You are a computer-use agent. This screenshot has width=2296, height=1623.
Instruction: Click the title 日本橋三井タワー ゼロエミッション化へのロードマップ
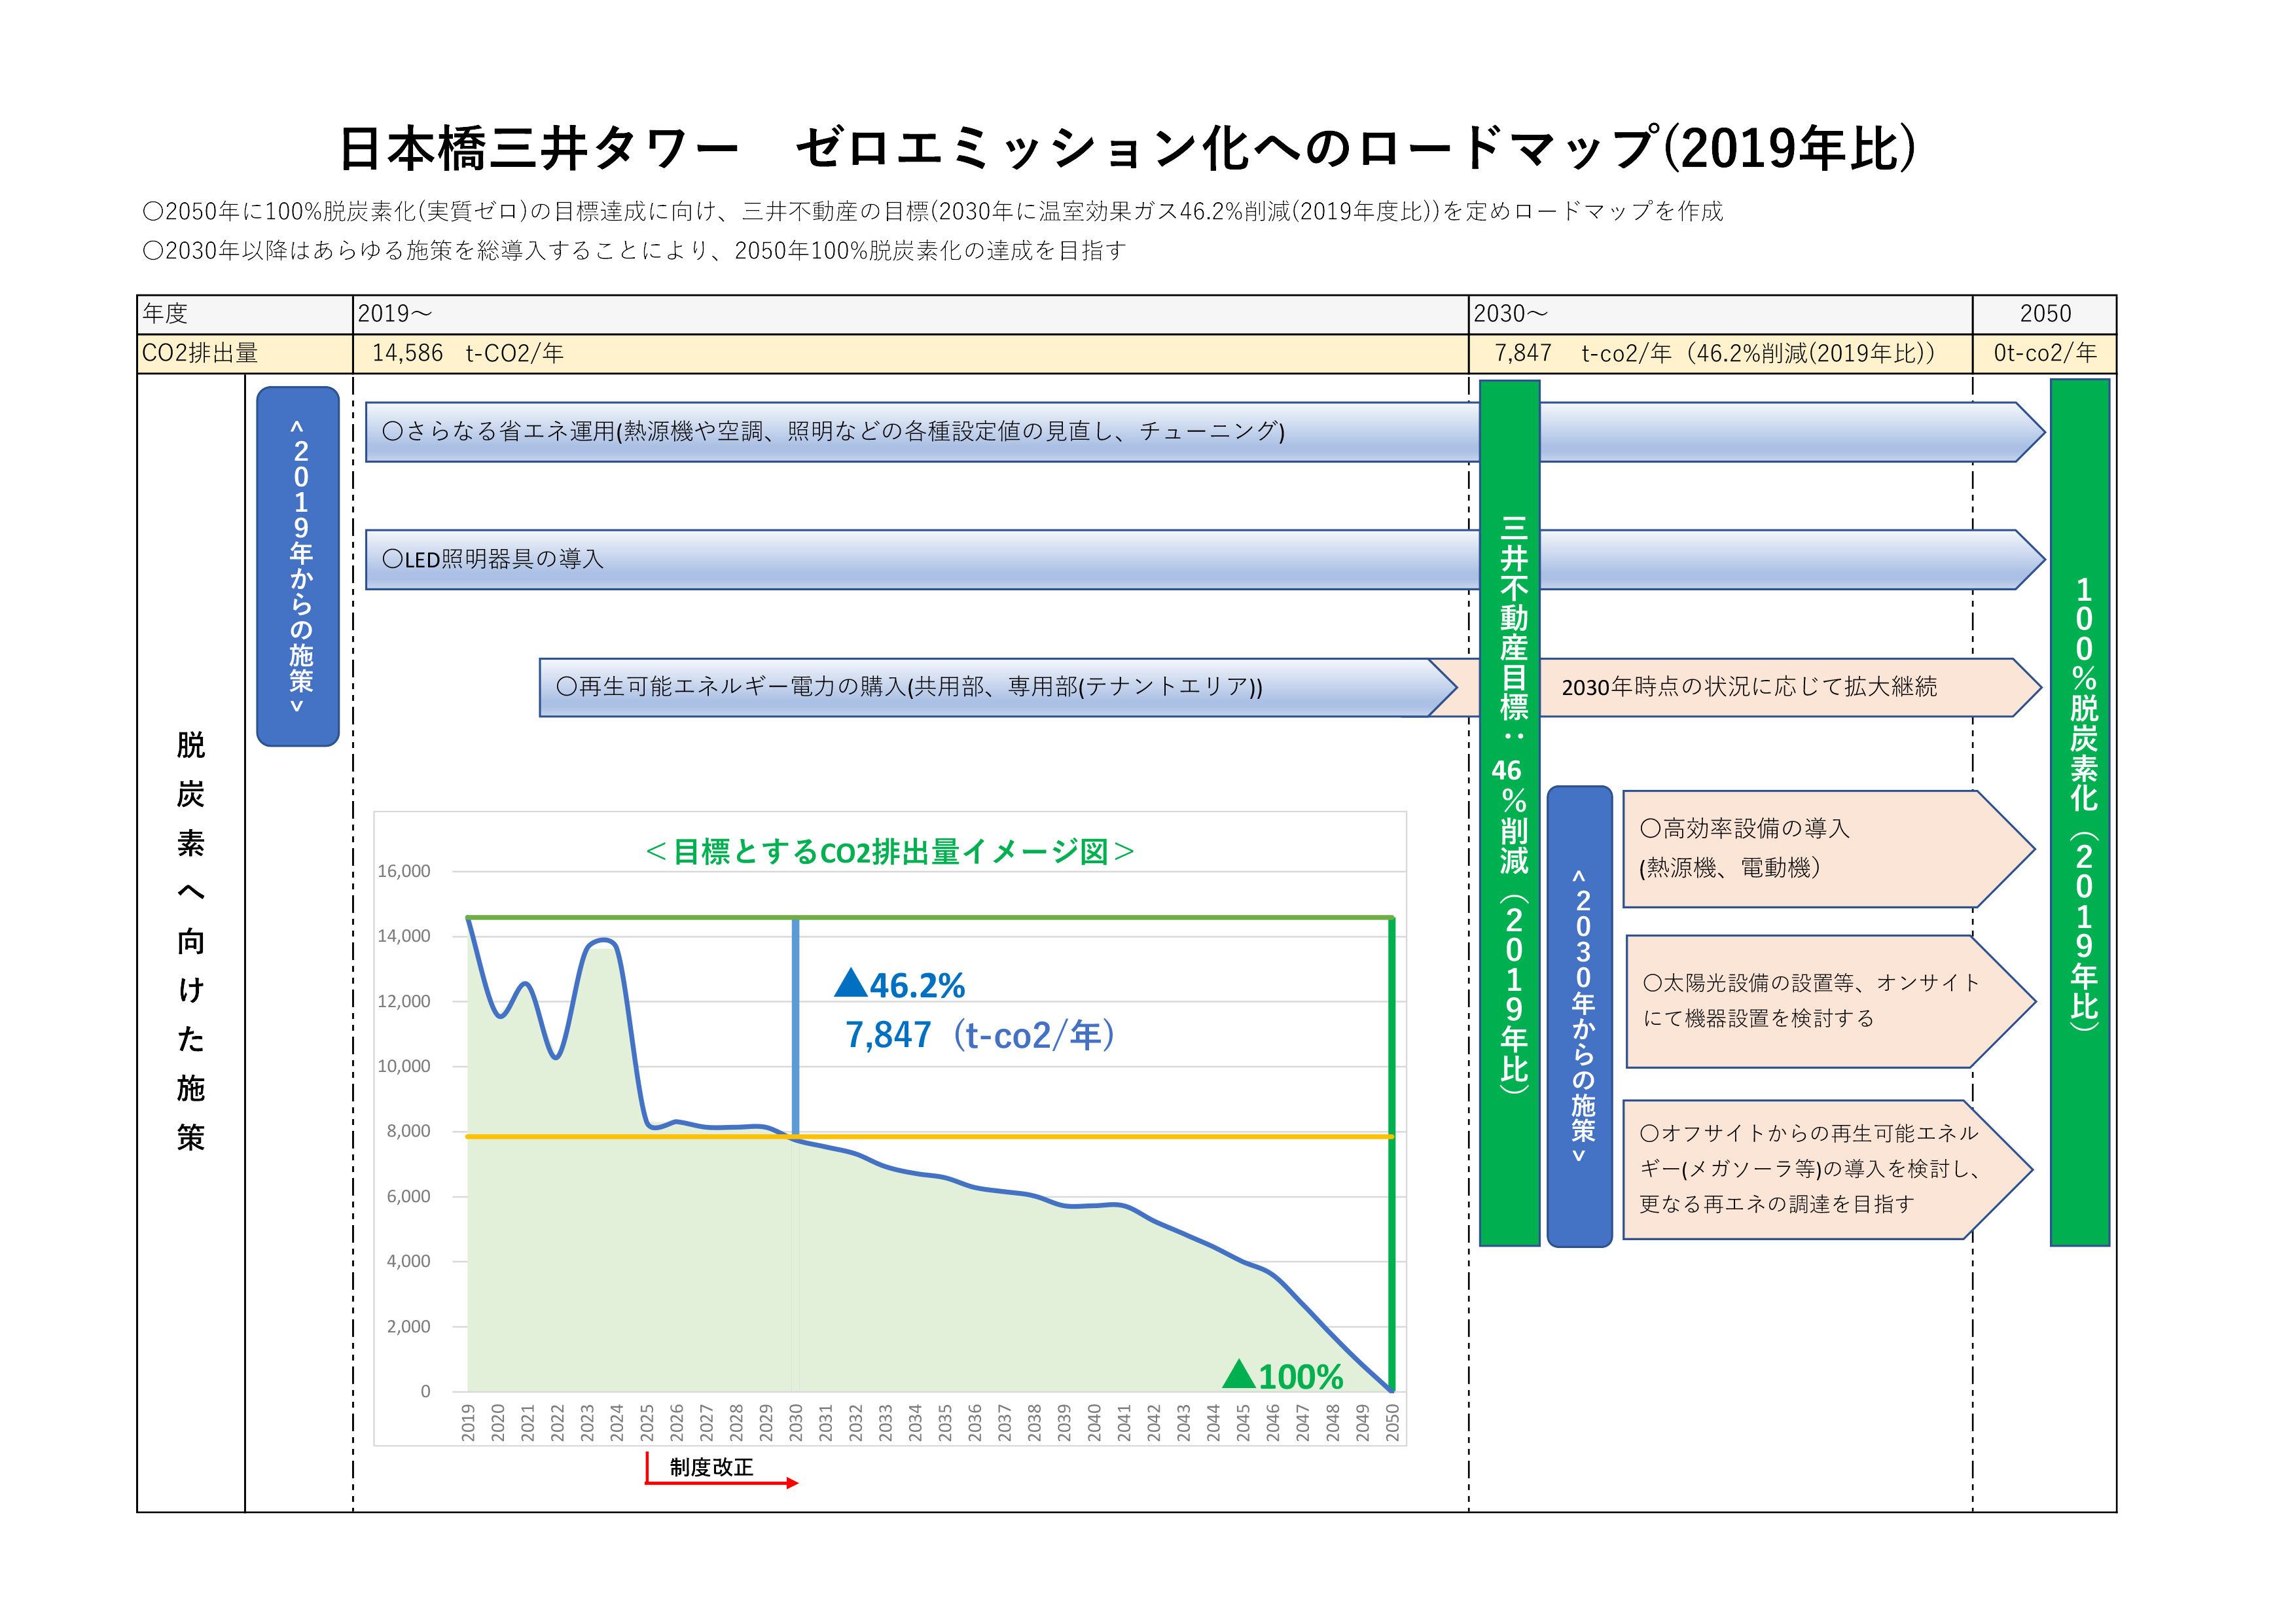[x=1128, y=148]
